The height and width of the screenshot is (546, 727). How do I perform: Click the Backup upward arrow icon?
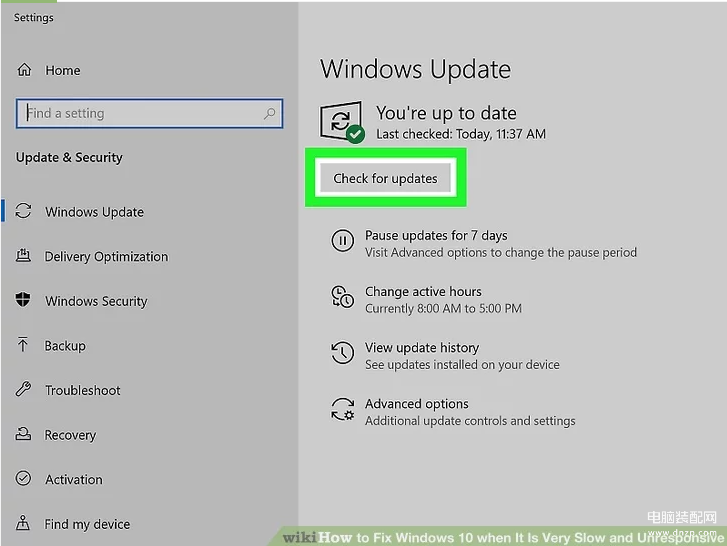point(22,345)
